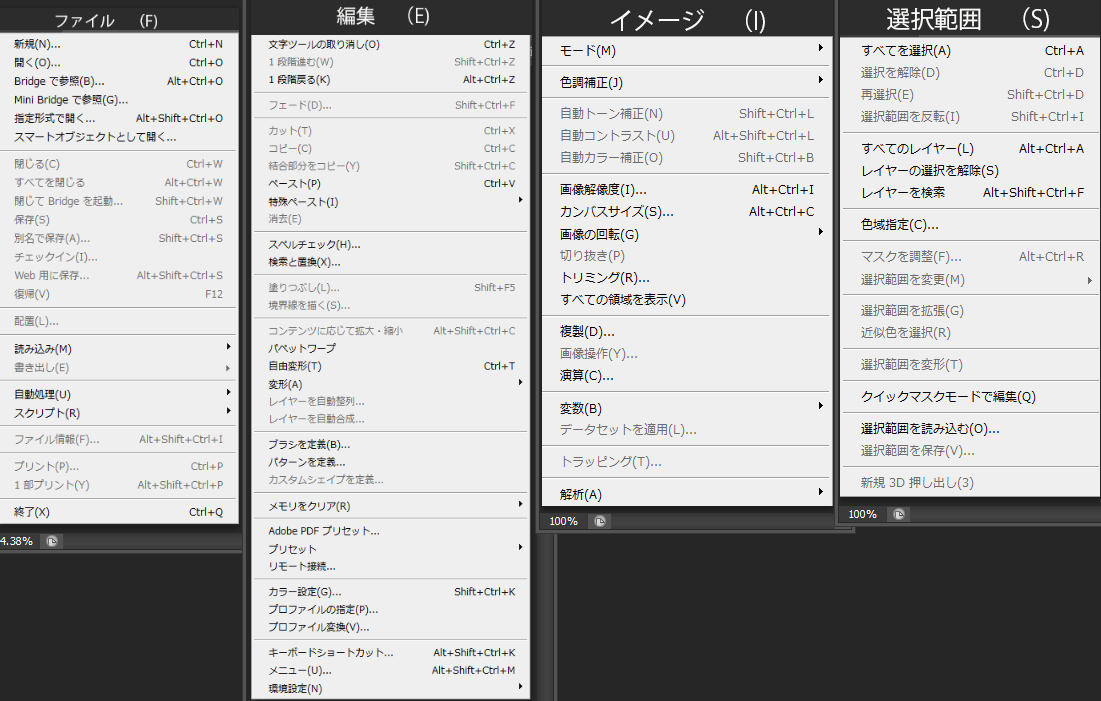
Task: Open 画像解像度(I)... from the Image menu
Action: tap(687, 190)
